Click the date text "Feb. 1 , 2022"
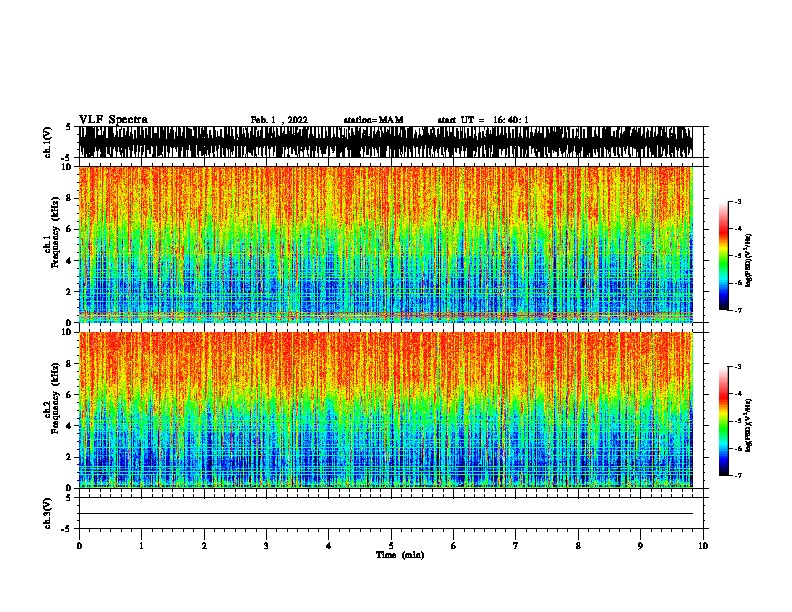792x612 pixels. [x=279, y=120]
